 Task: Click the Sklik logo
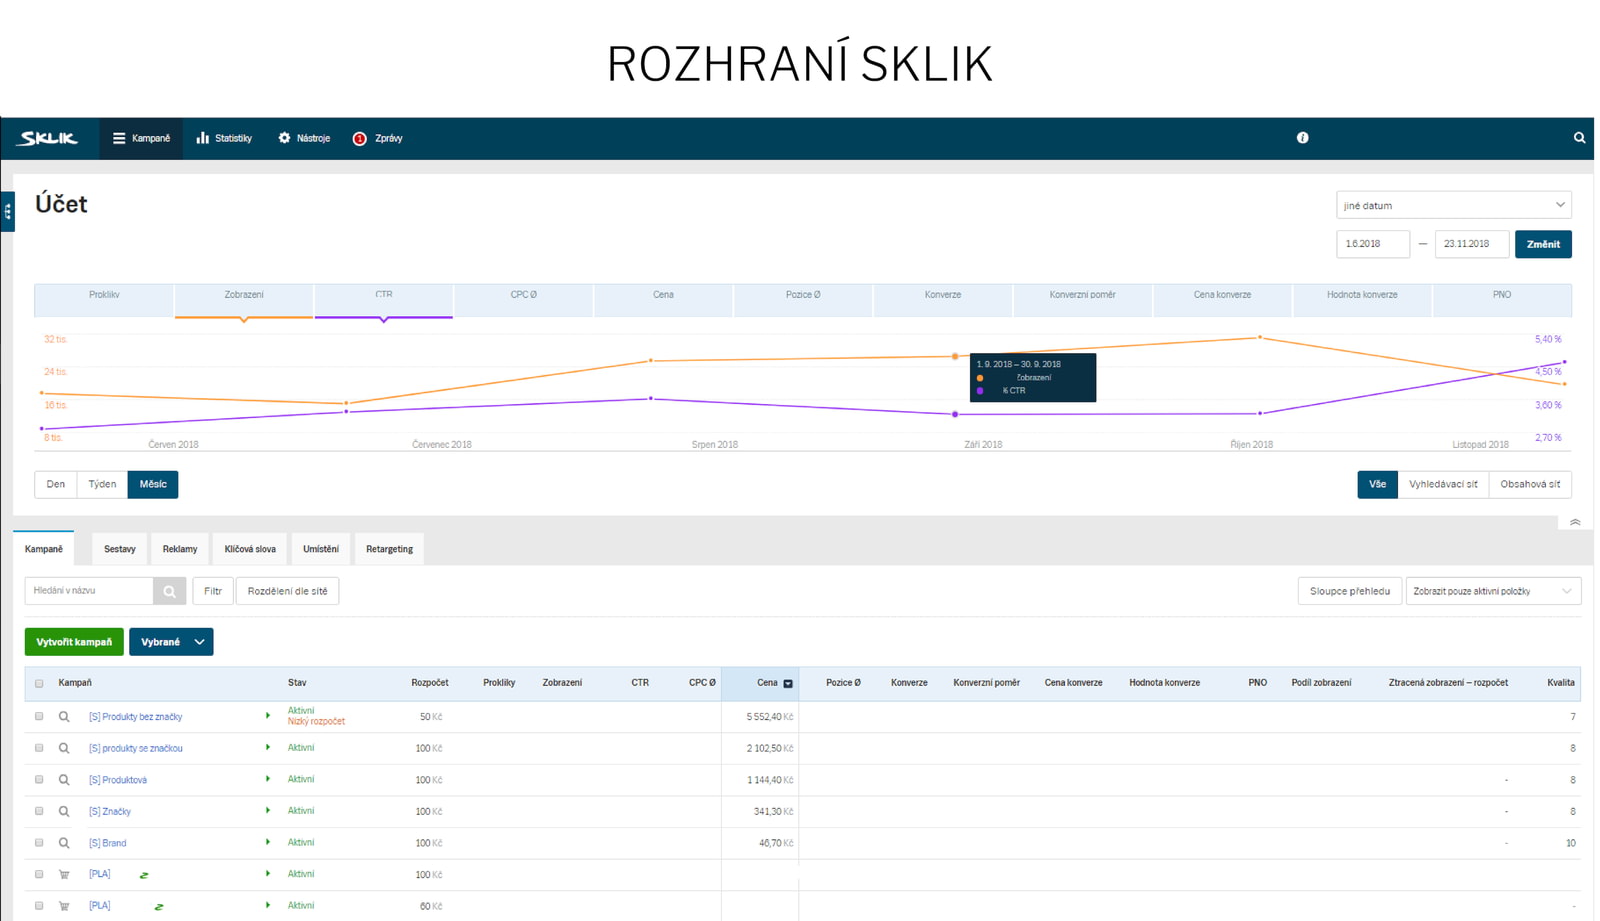pyautogui.click(x=48, y=138)
